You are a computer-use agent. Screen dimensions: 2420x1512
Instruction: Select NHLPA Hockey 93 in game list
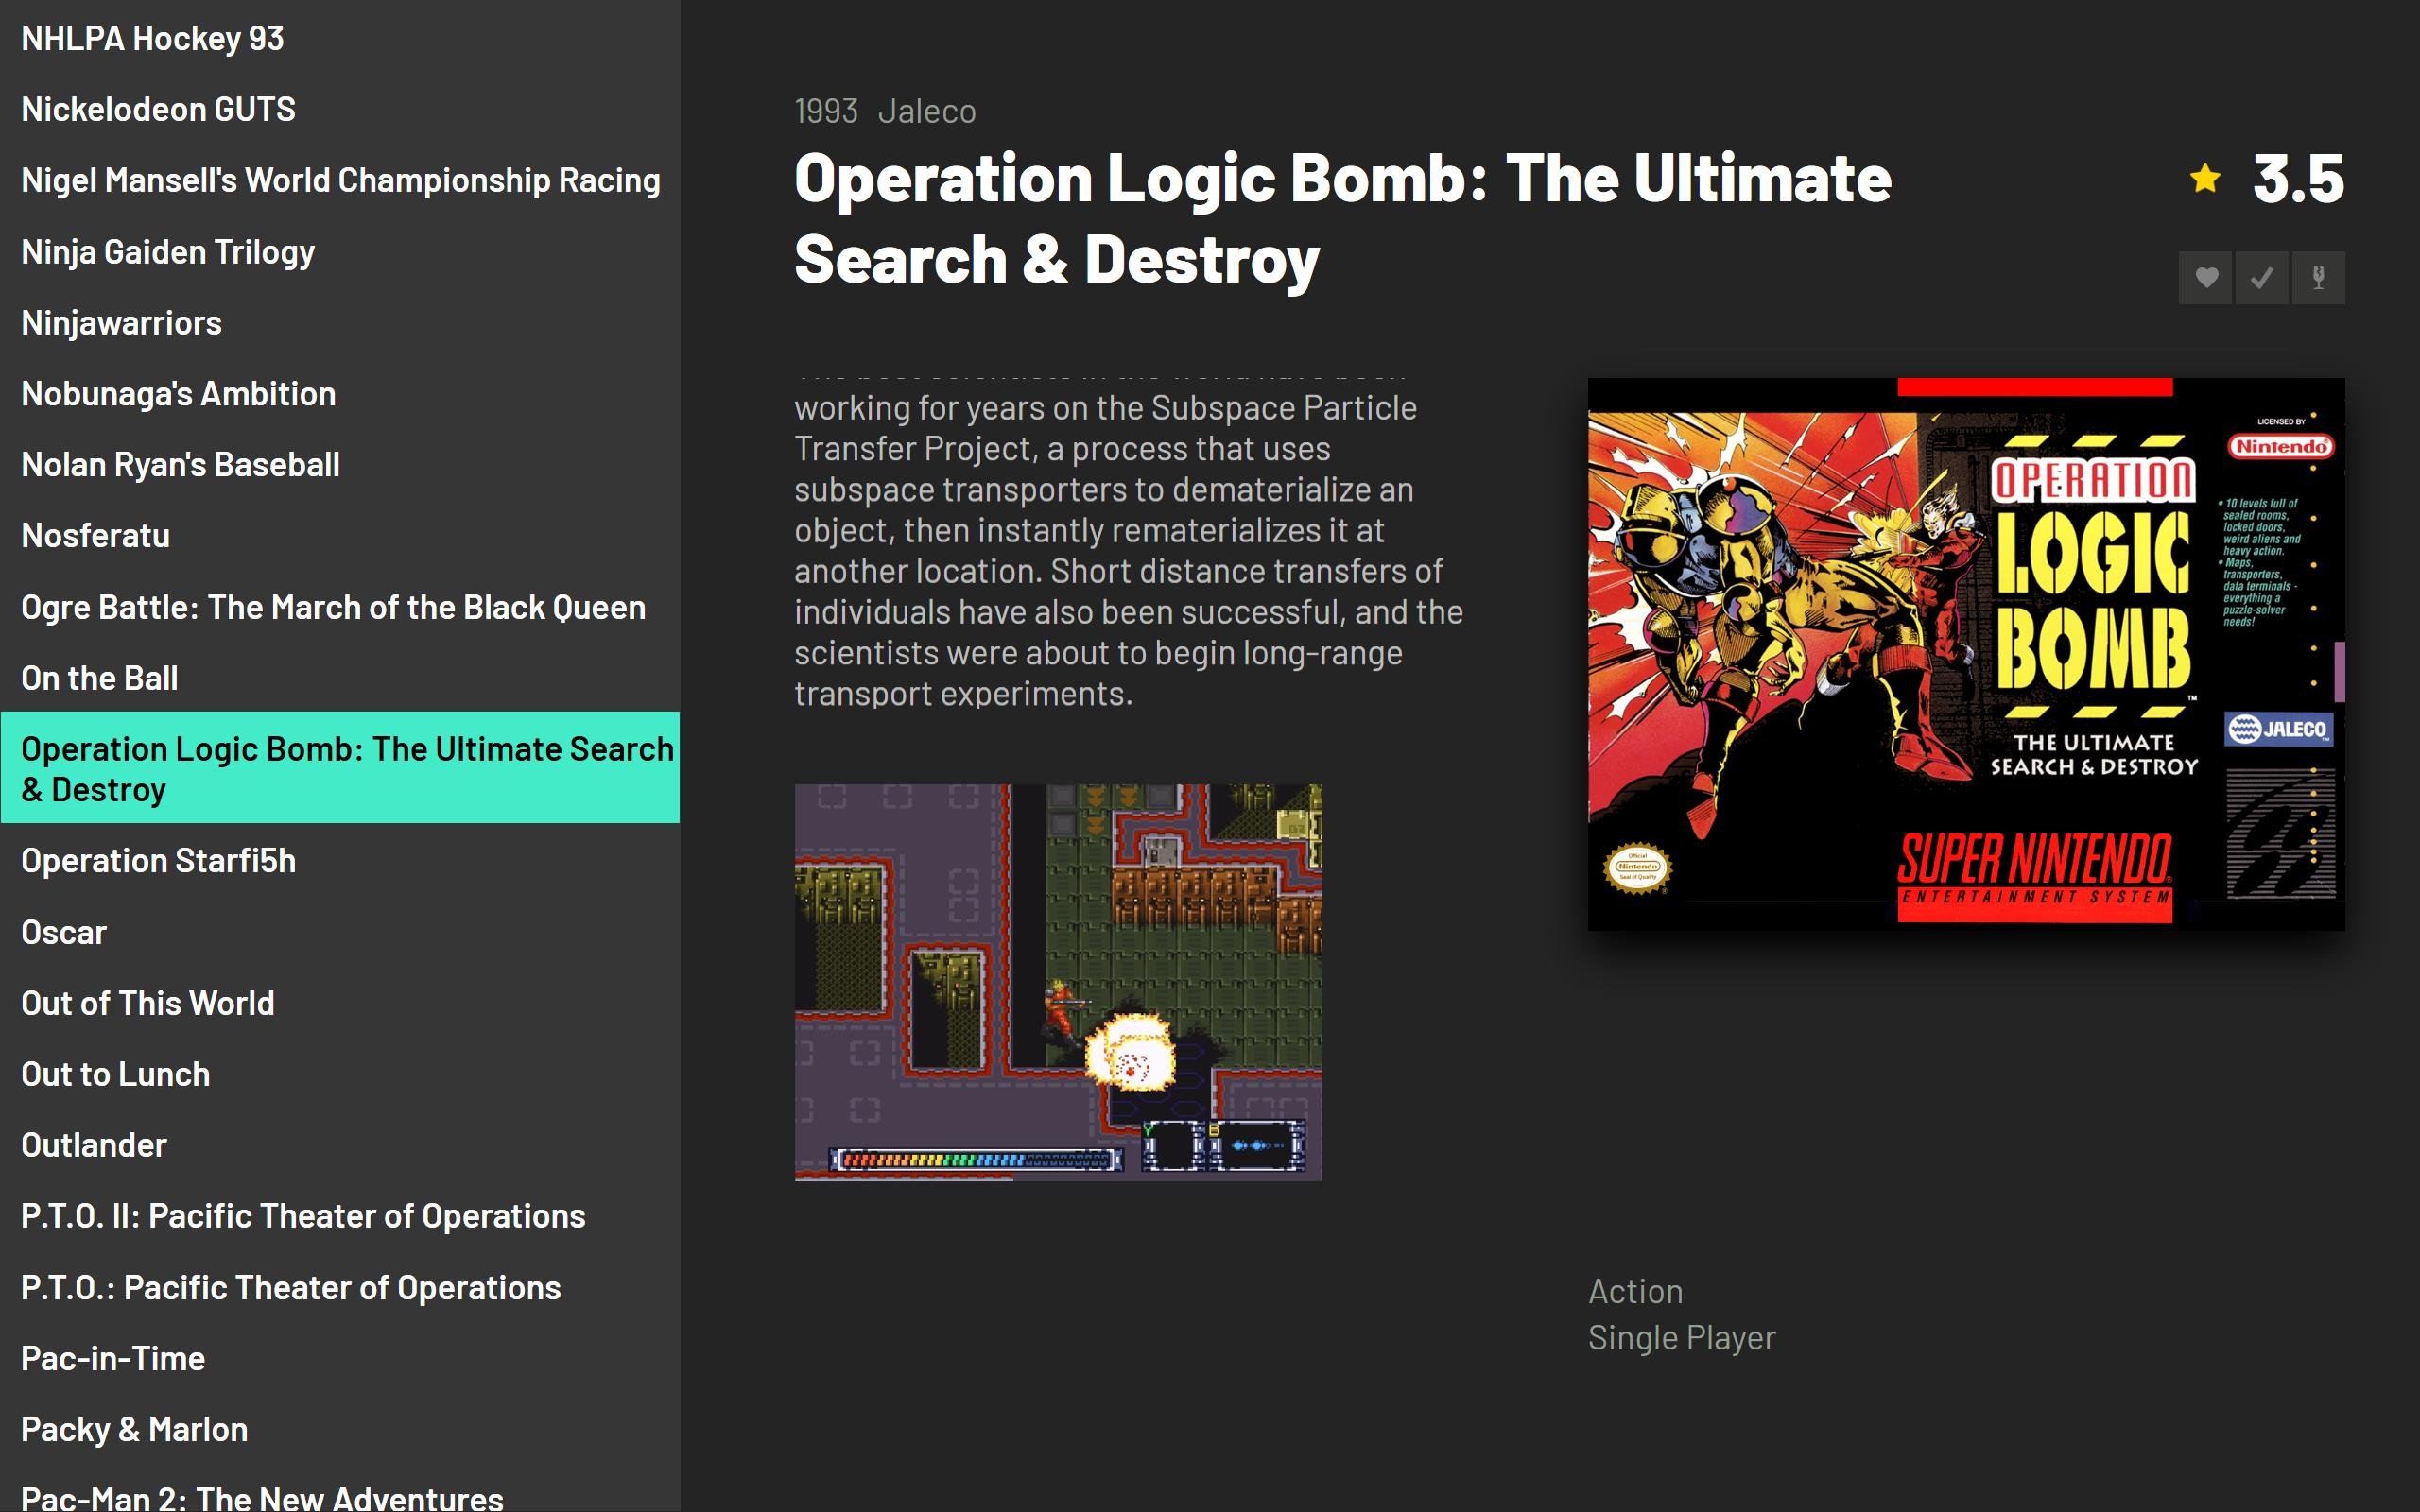[x=340, y=39]
